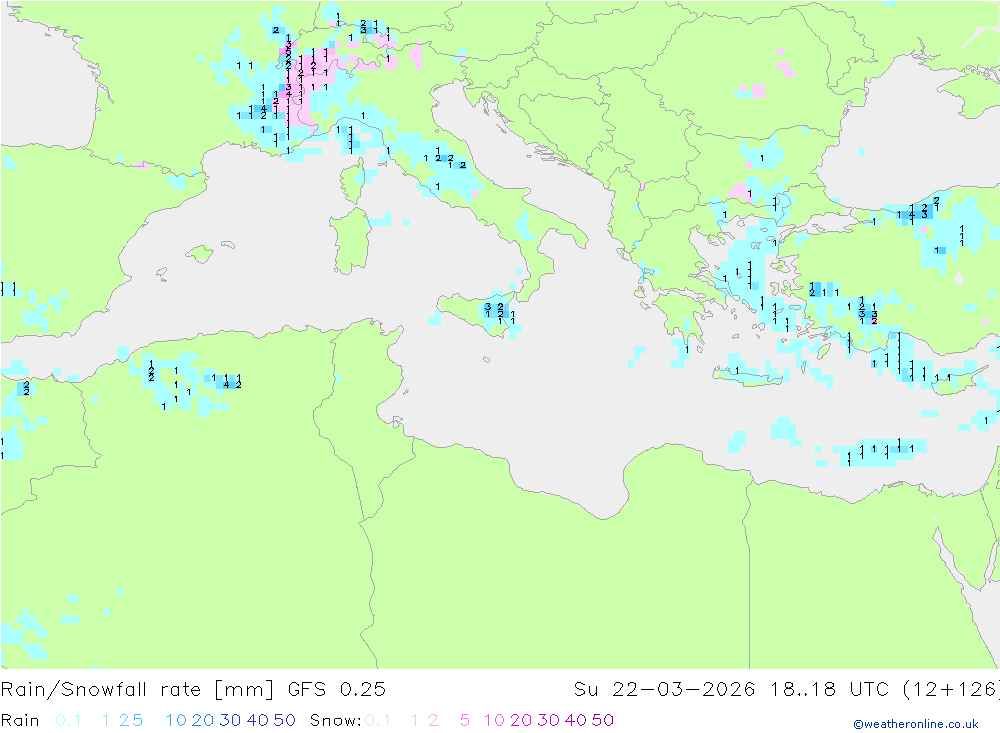Pick the Snow legend value 20
The width and height of the screenshot is (1000, 733).
(521, 720)
